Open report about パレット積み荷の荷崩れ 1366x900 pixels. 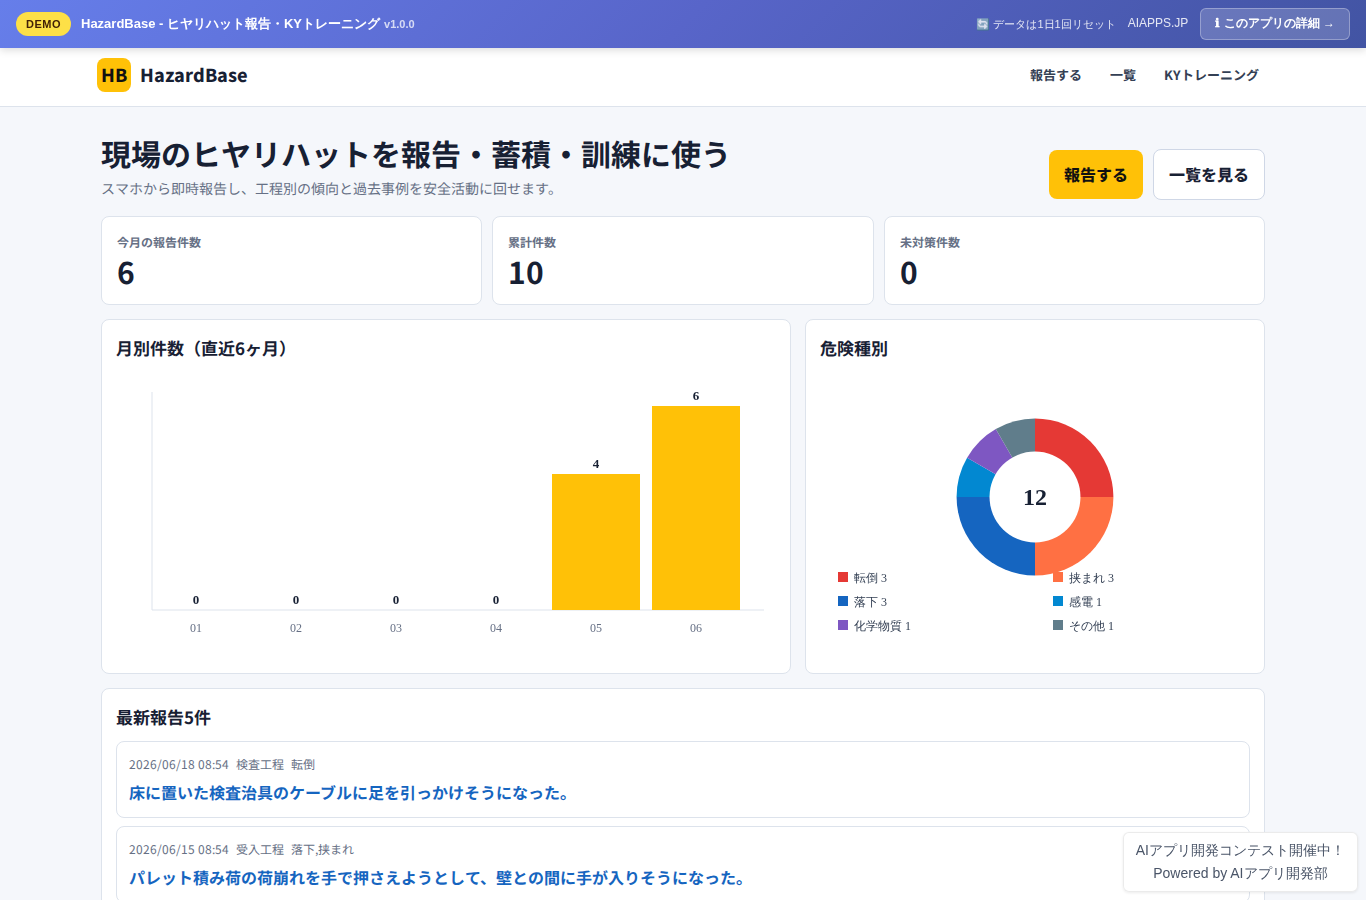(438, 878)
